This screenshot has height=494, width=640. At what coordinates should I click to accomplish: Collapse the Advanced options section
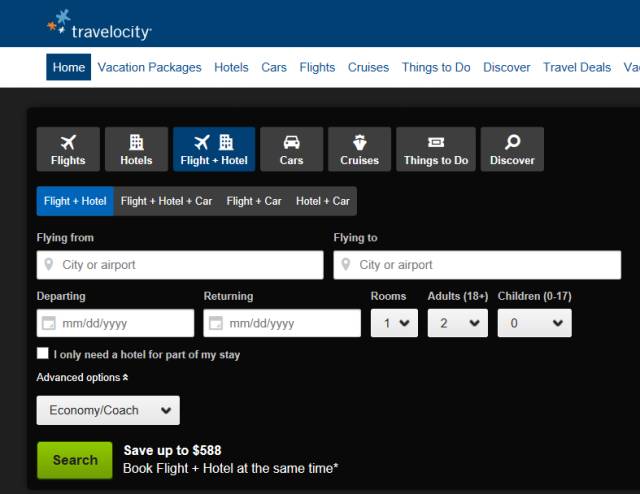tap(83, 378)
